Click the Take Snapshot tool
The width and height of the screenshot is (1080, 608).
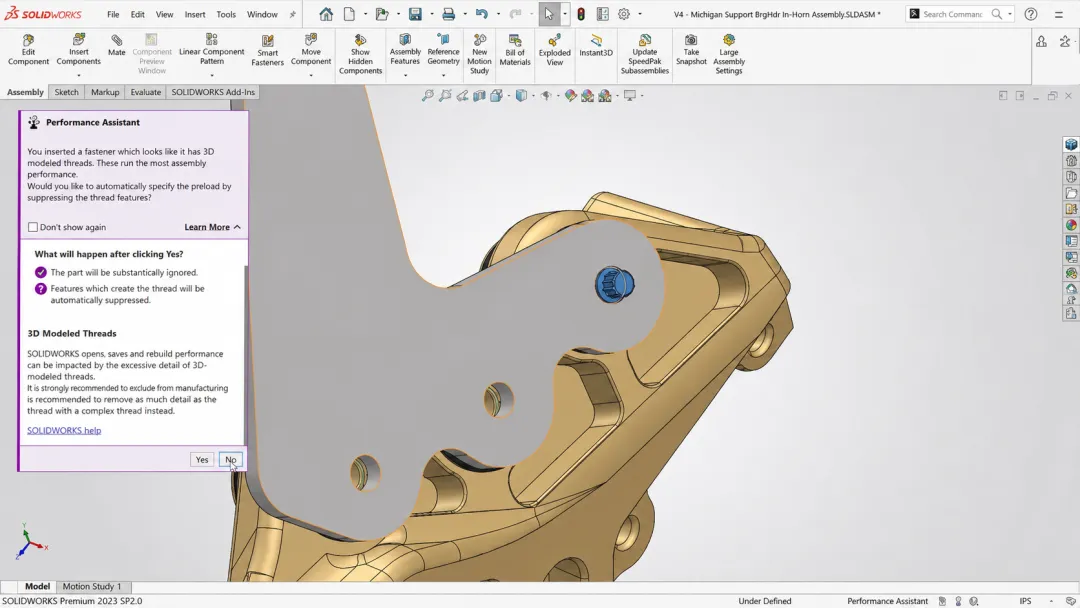click(x=691, y=50)
